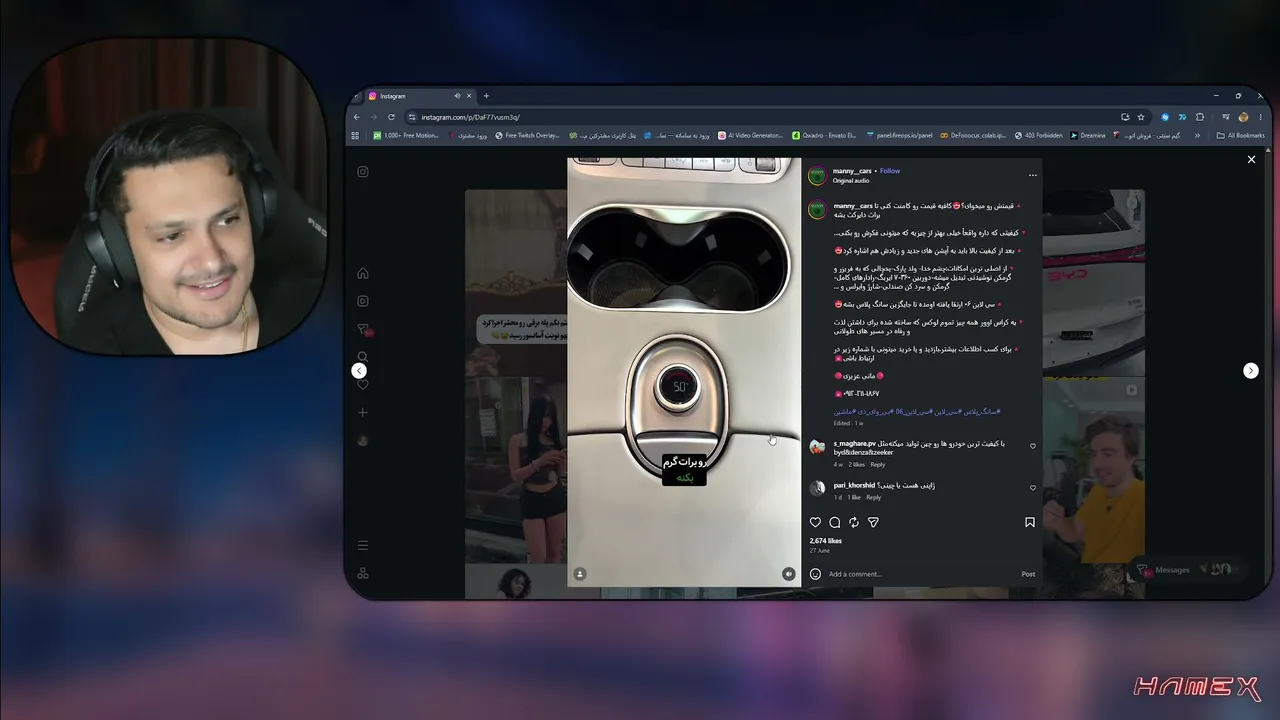
Task: Like the comment by pari_khorshid
Action: 1033,488
